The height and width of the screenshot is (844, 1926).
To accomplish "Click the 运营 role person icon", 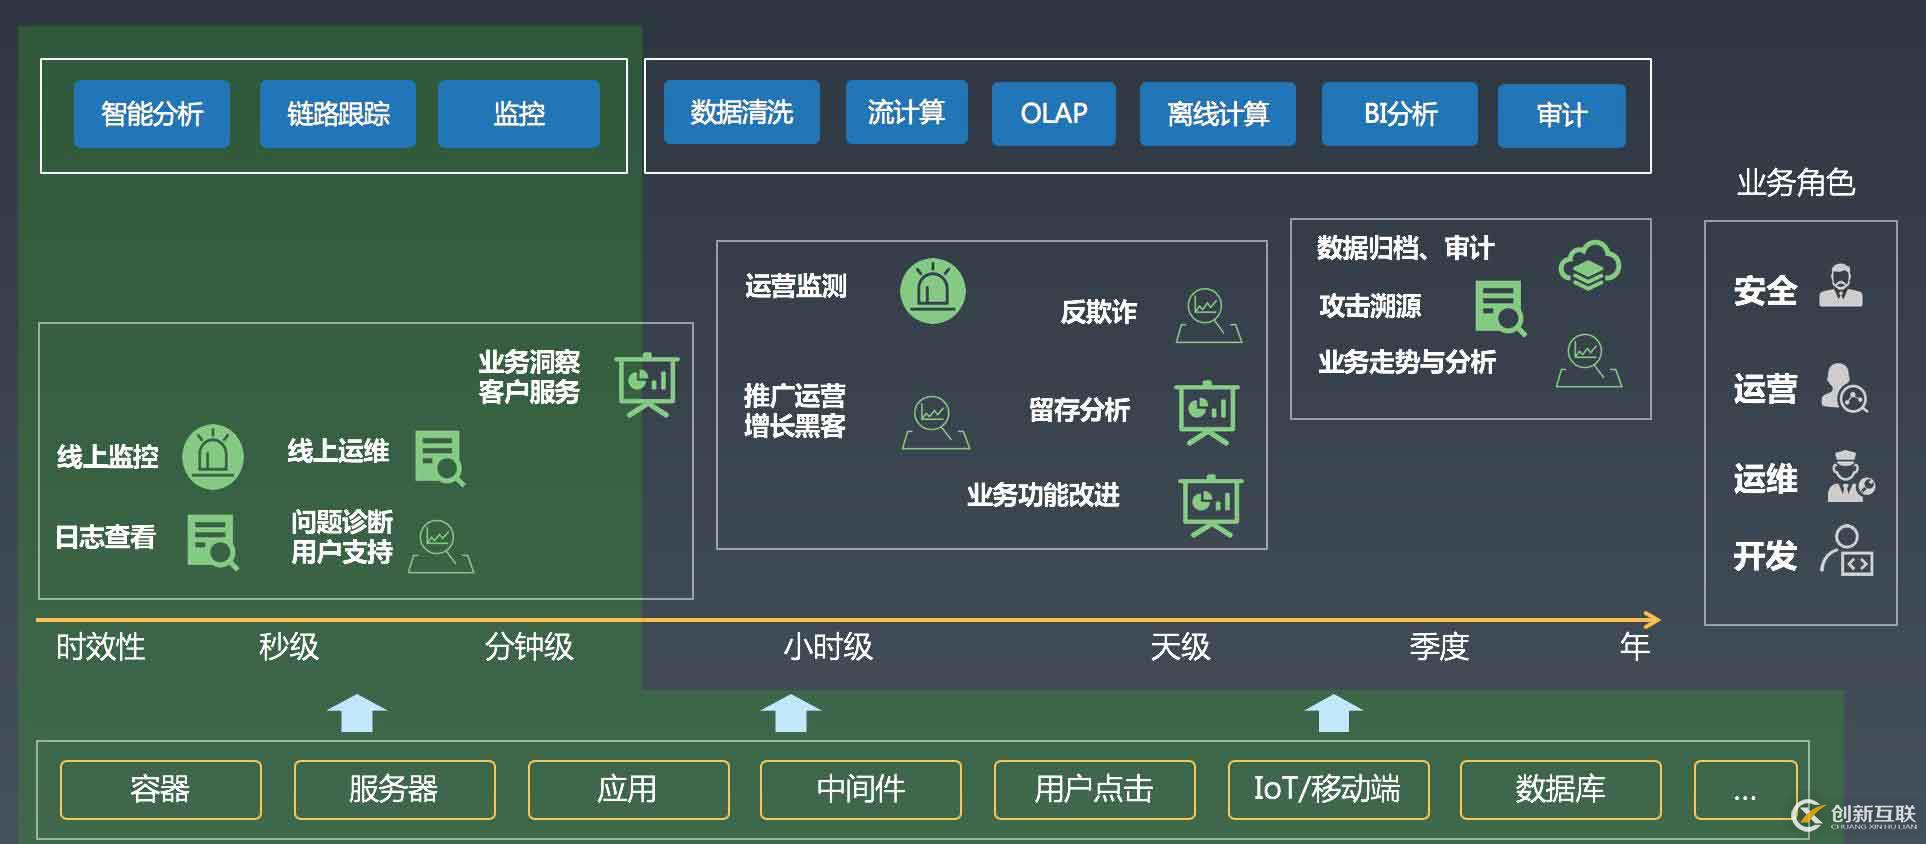I will pos(1844,388).
